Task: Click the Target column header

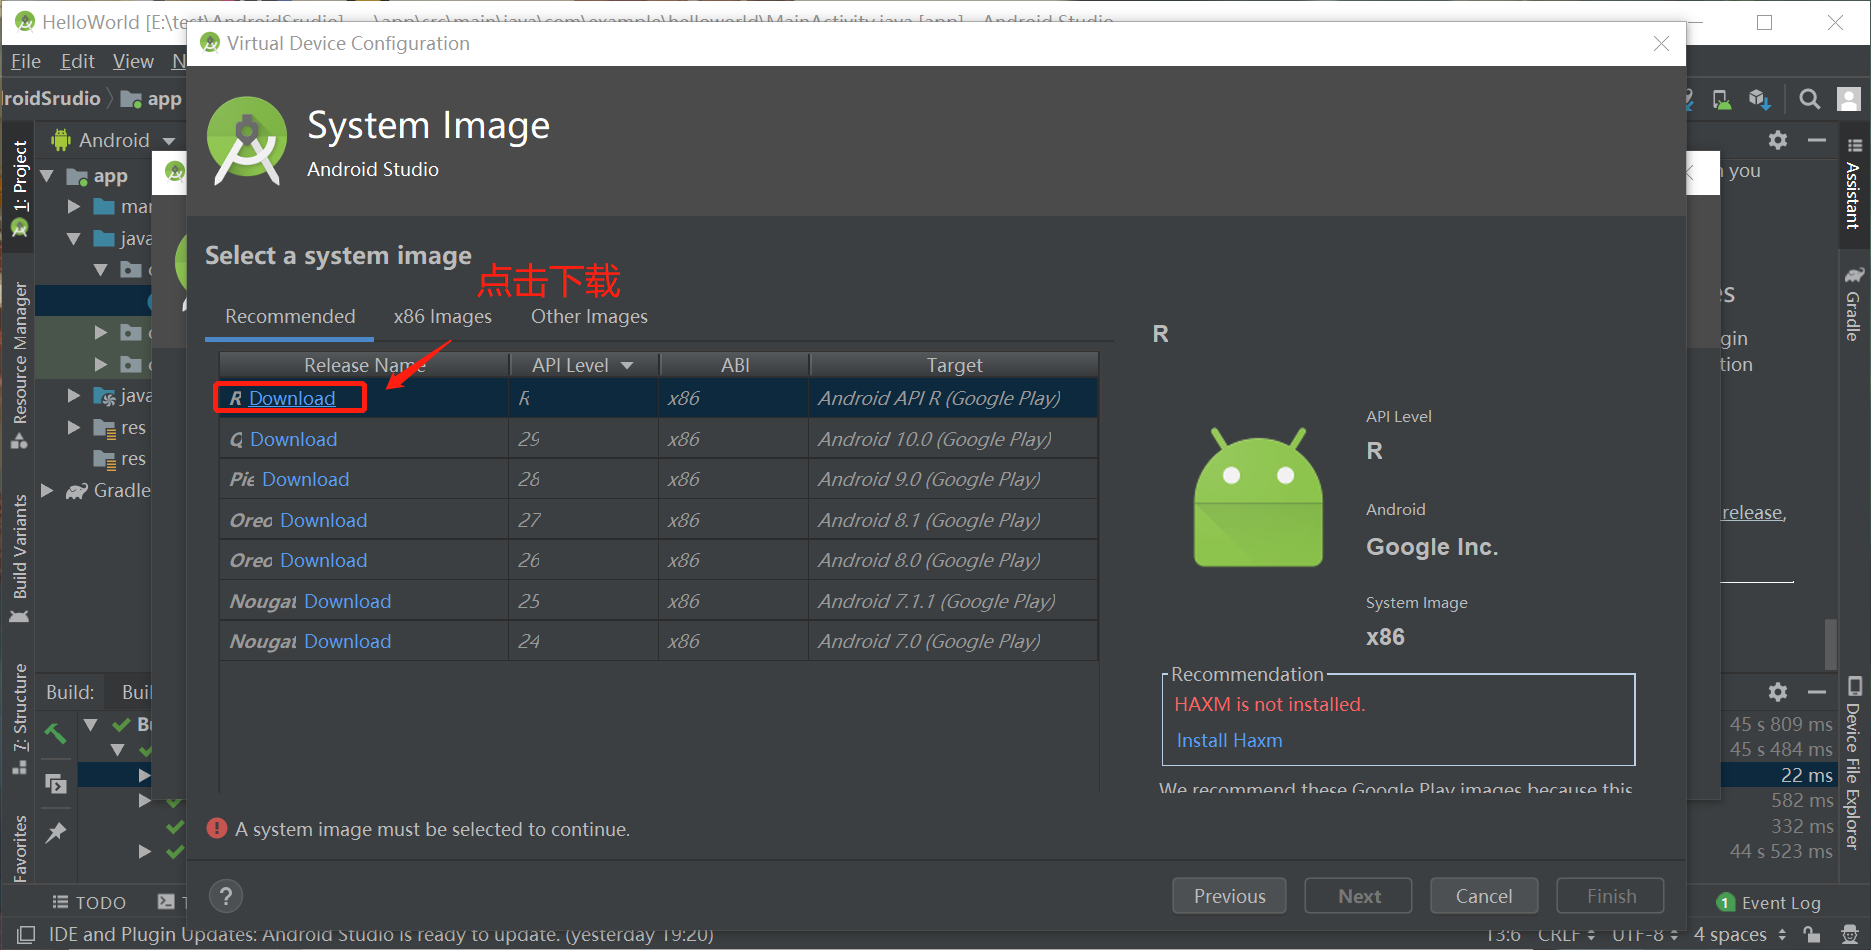Action: coord(954,365)
